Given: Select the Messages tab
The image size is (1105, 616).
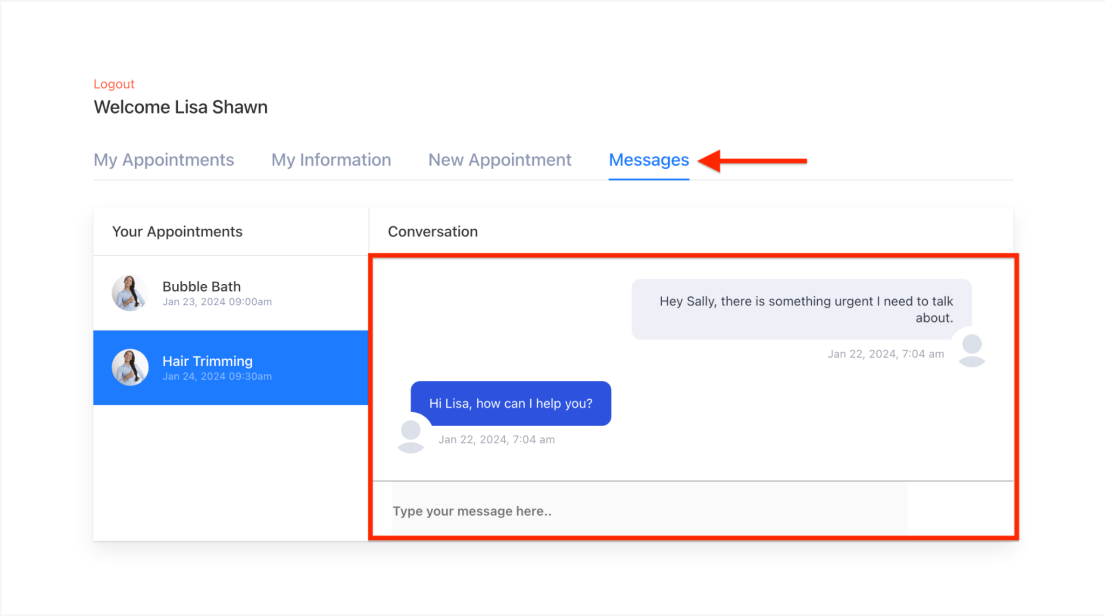Looking at the screenshot, I should tap(649, 160).
